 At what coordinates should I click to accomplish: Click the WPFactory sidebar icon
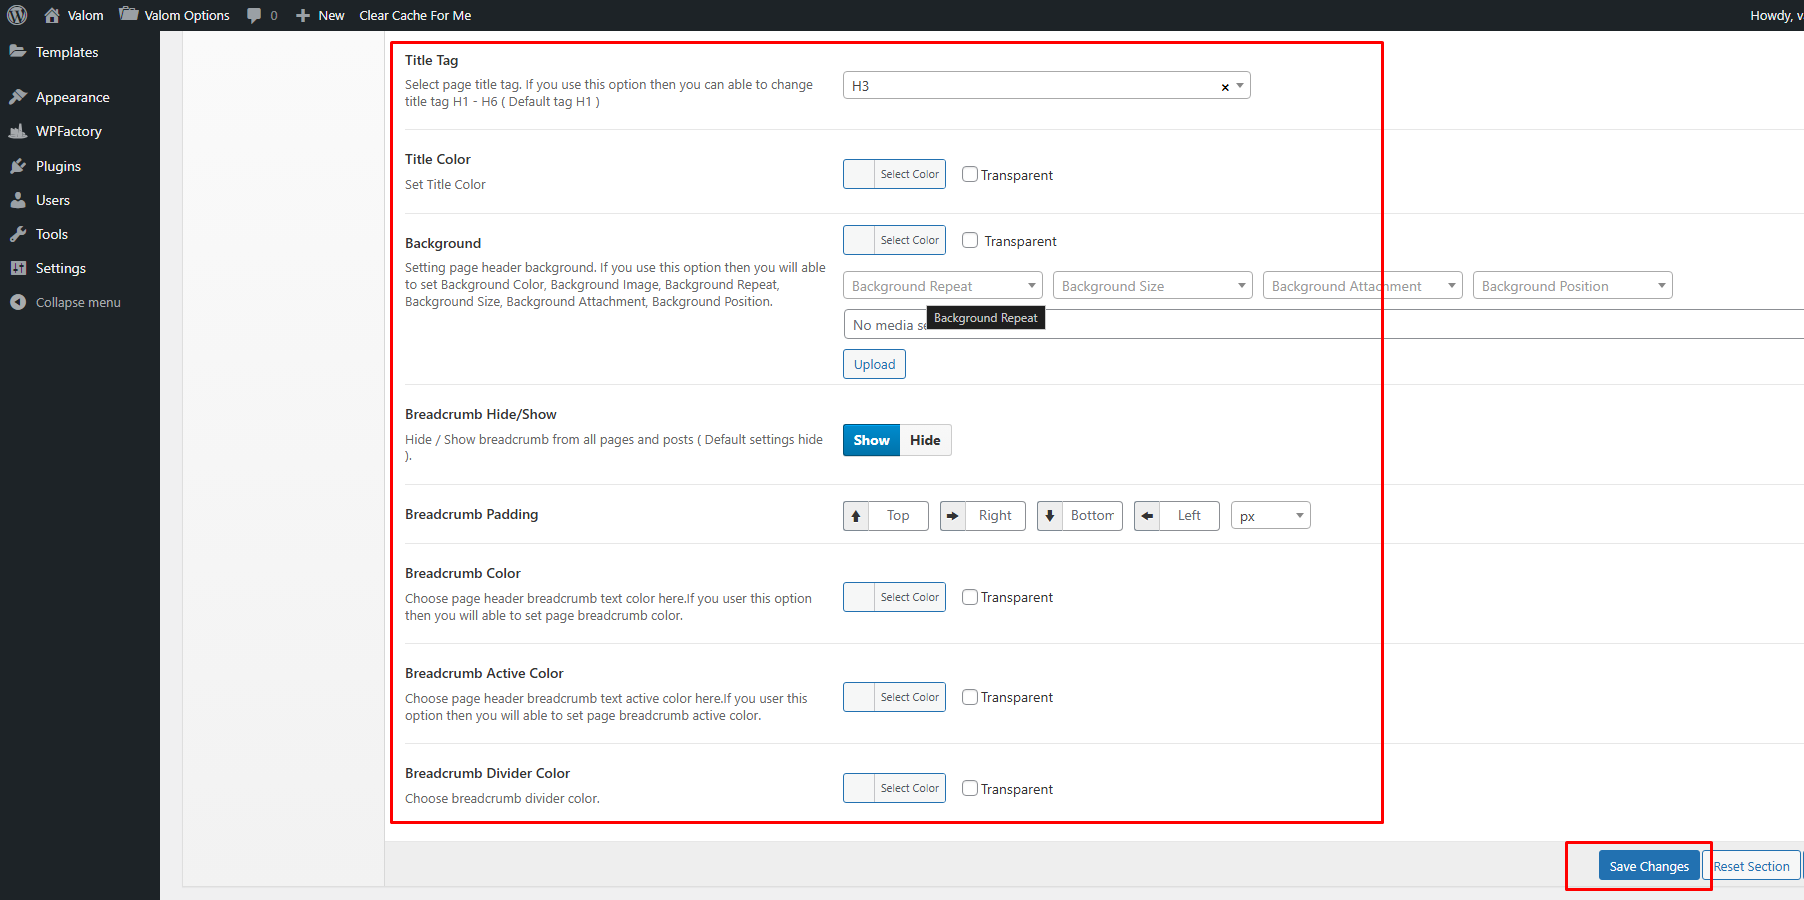(x=18, y=131)
